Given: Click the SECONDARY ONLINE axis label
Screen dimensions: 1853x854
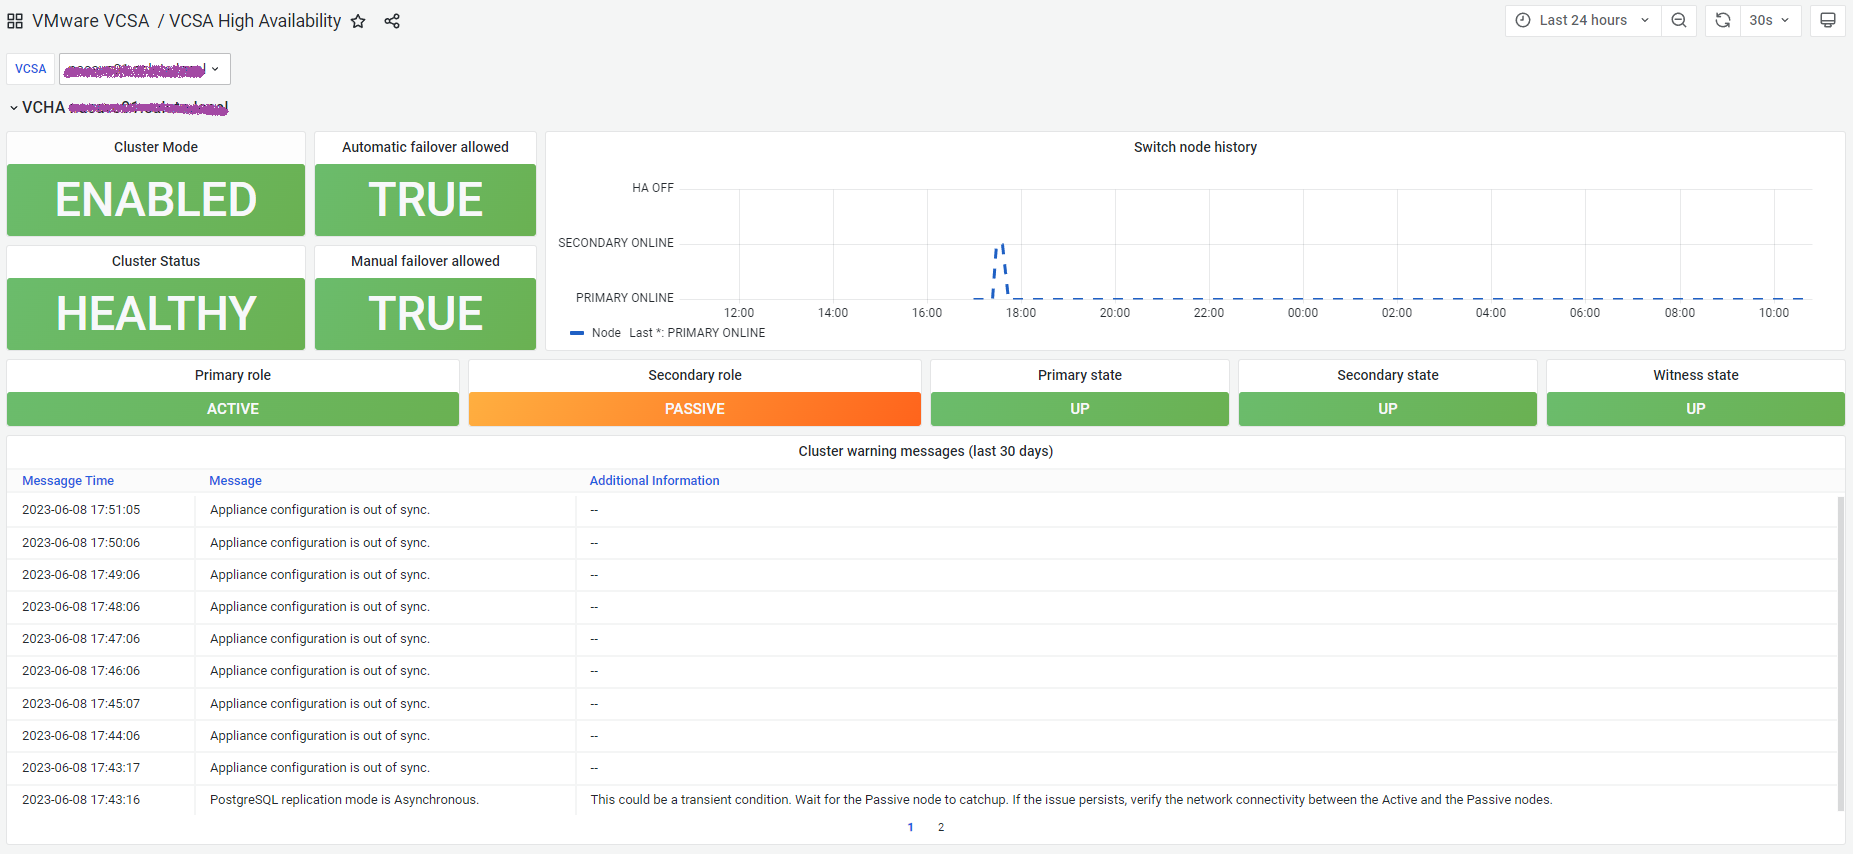Looking at the screenshot, I should pos(616,243).
